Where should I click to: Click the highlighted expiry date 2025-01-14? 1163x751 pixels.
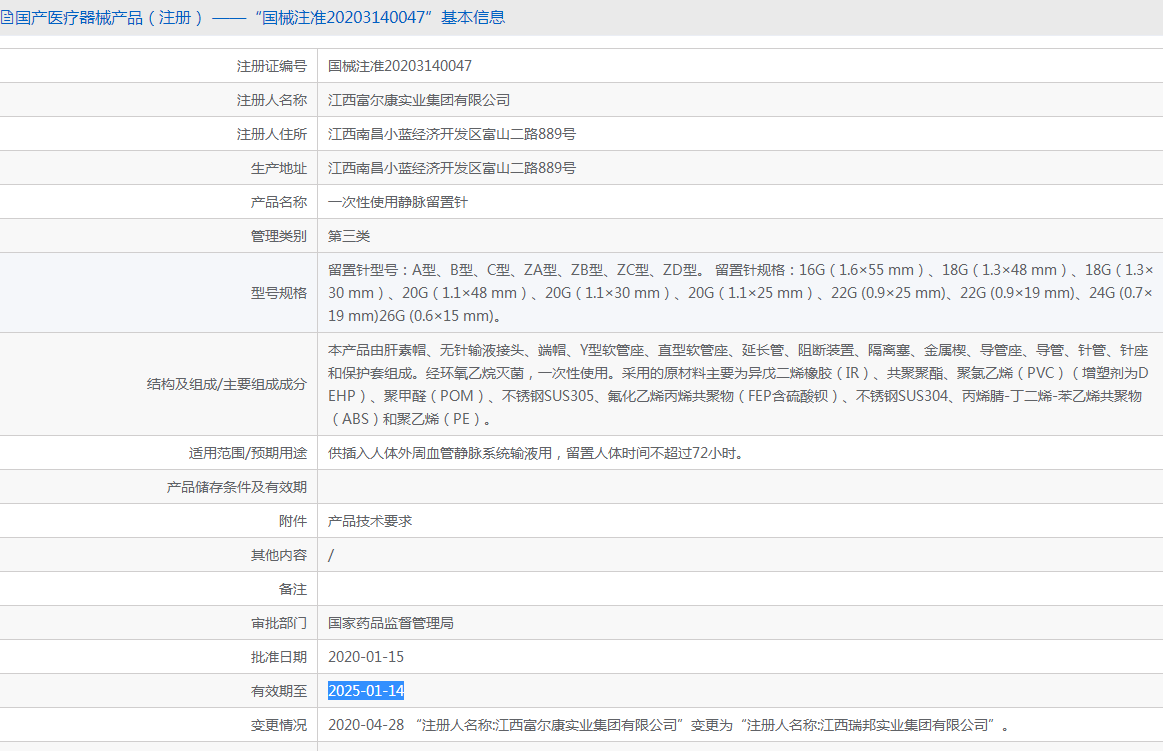pos(366,691)
